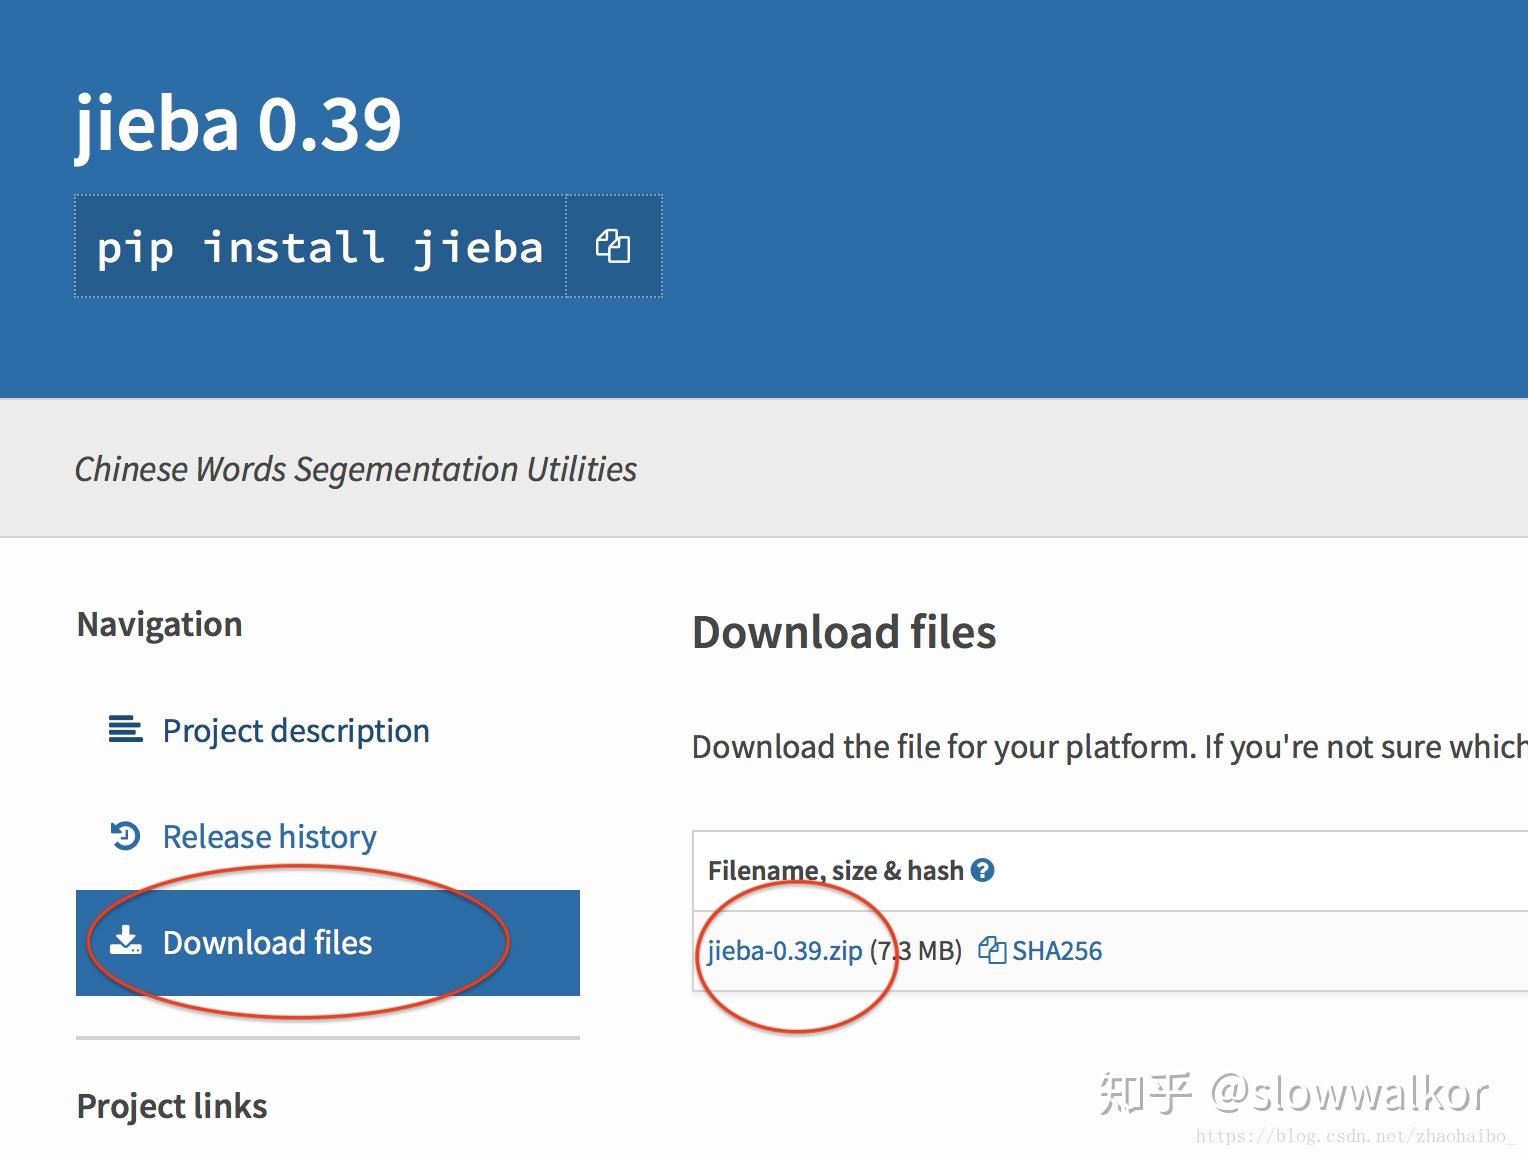The width and height of the screenshot is (1528, 1156).
Task: Download the jieba-0.39.zip file
Action: pos(785,950)
